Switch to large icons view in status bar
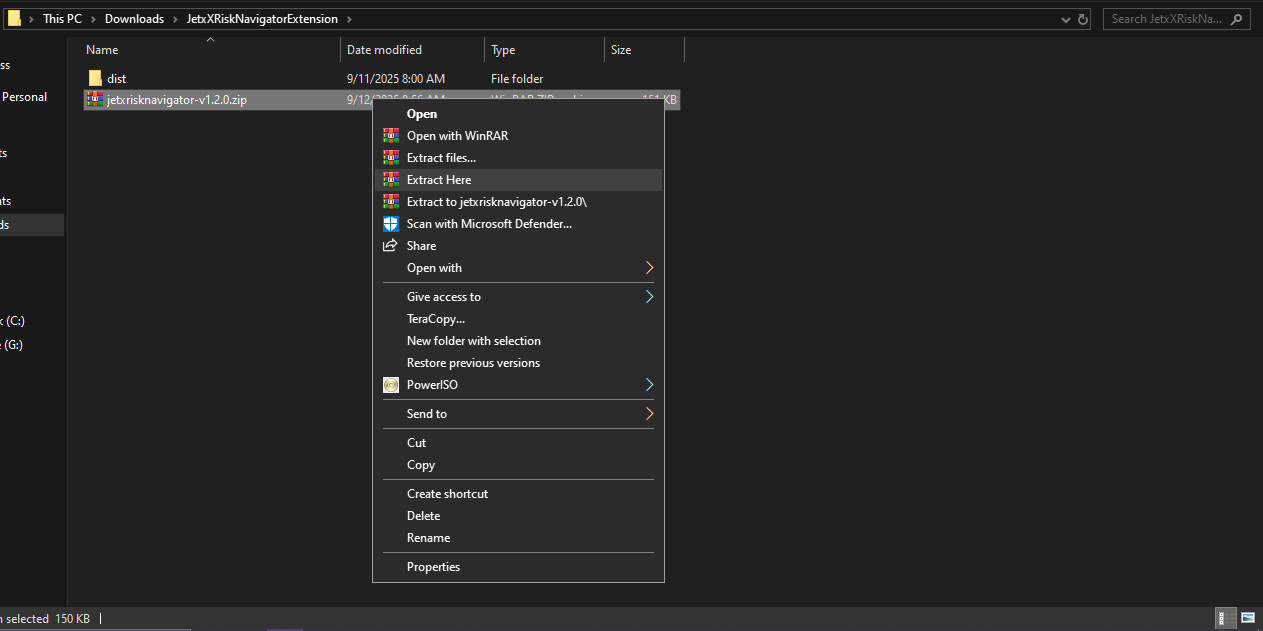The width and height of the screenshot is (1263, 631). (1247, 618)
